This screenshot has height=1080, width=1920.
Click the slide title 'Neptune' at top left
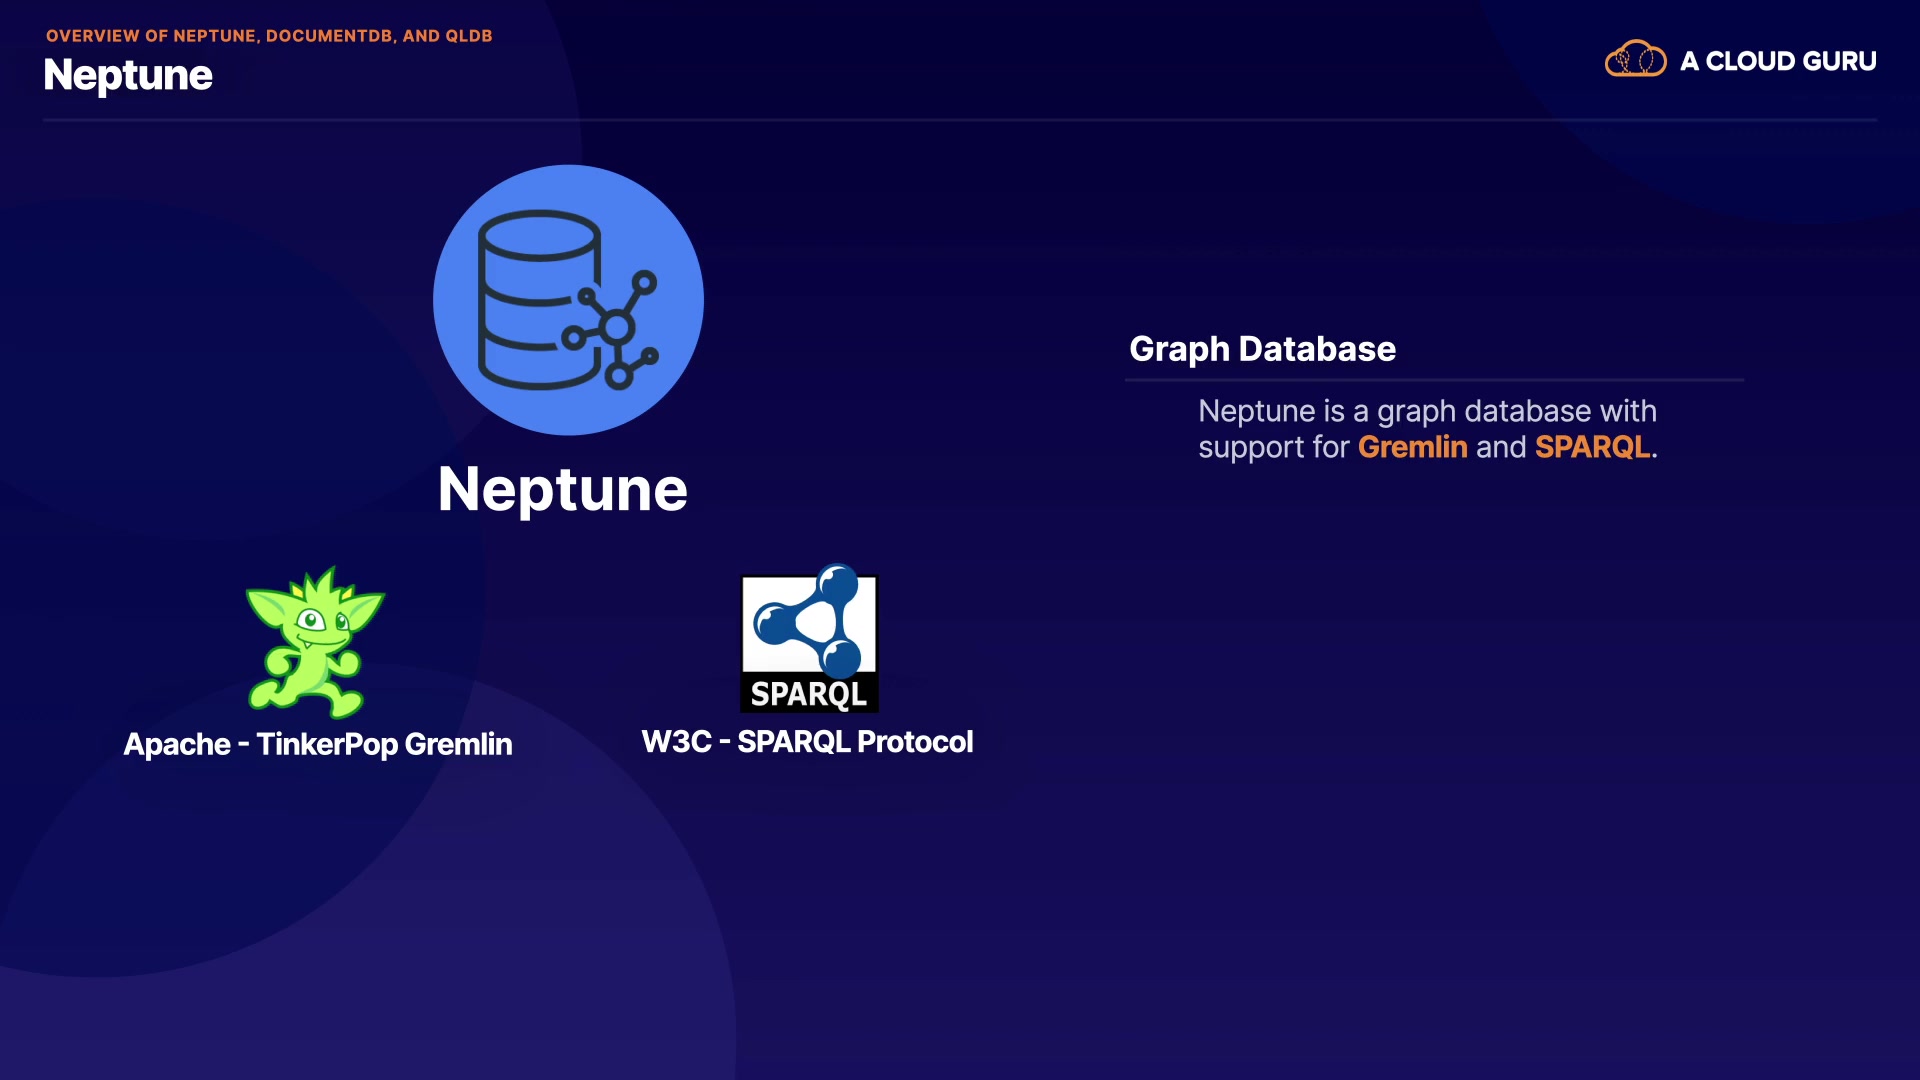pyautogui.click(x=128, y=76)
